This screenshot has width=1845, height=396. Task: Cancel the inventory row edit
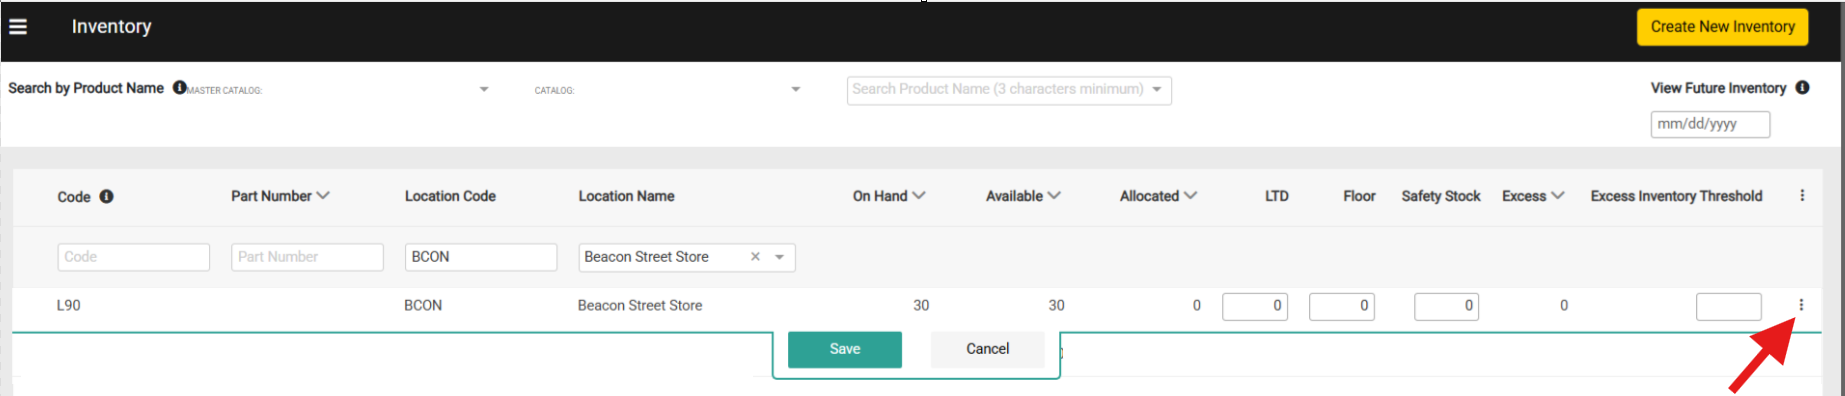tap(987, 349)
